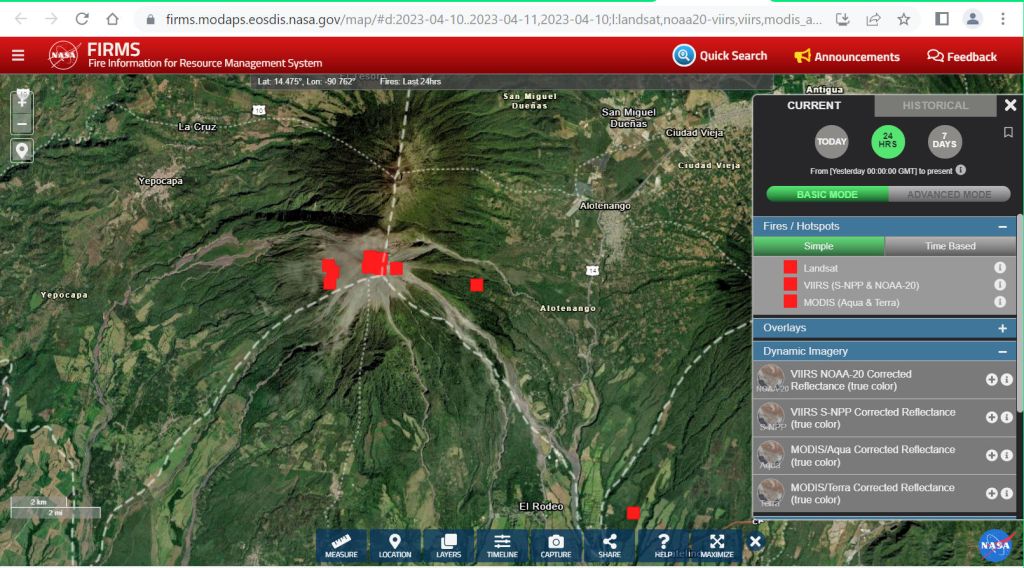
Task: Collapse the Fires / Hotspots section
Action: point(1002,227)
